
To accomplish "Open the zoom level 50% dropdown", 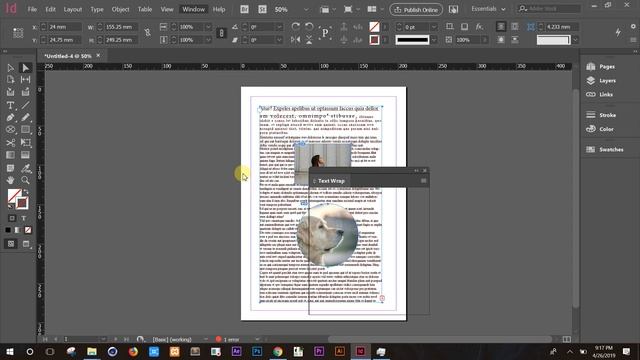I will tap(306, 9).
